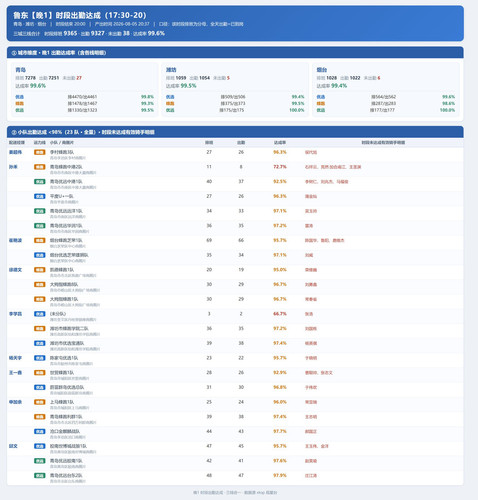The image size is (478, 500).
Task: Click the 92.5% attendance rate cell
Action: pyautogui.click(x=280, y=181)
